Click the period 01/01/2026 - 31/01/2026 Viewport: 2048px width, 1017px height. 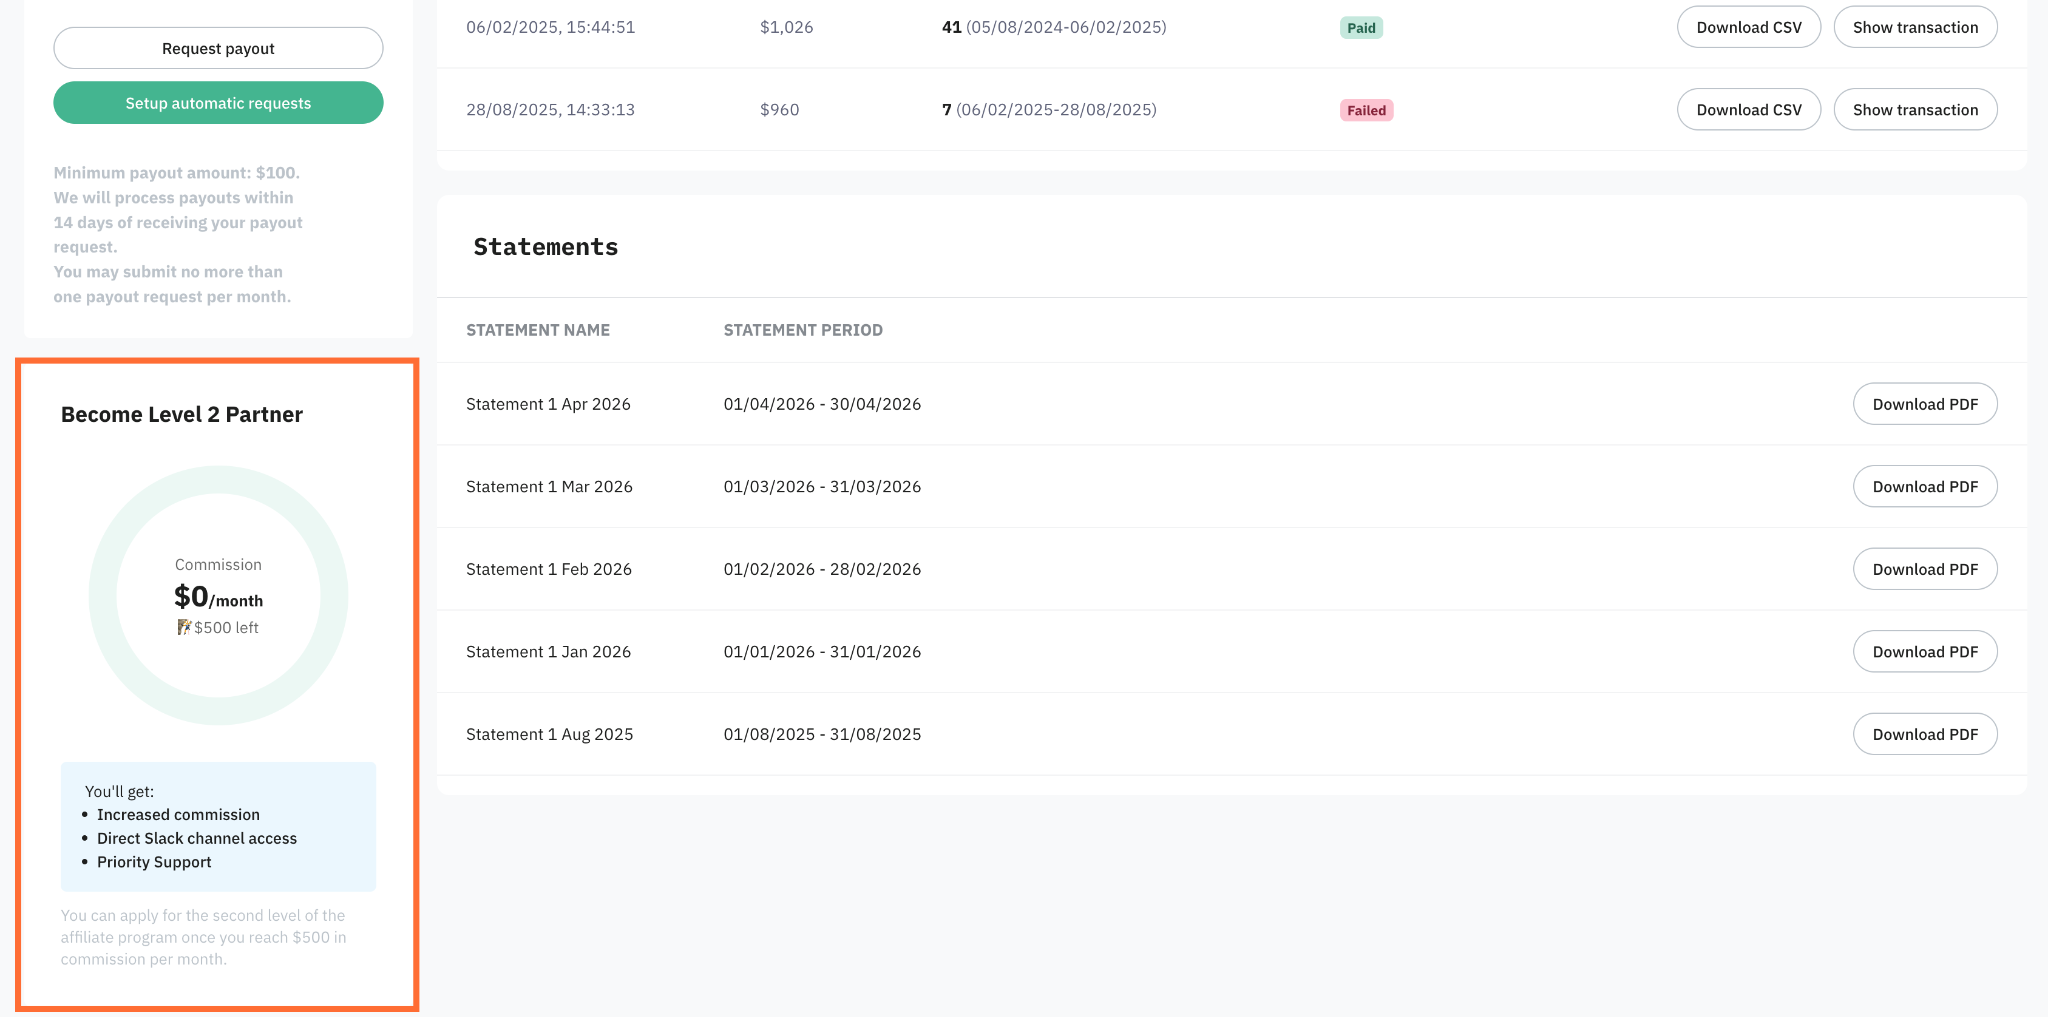[822, 652]
